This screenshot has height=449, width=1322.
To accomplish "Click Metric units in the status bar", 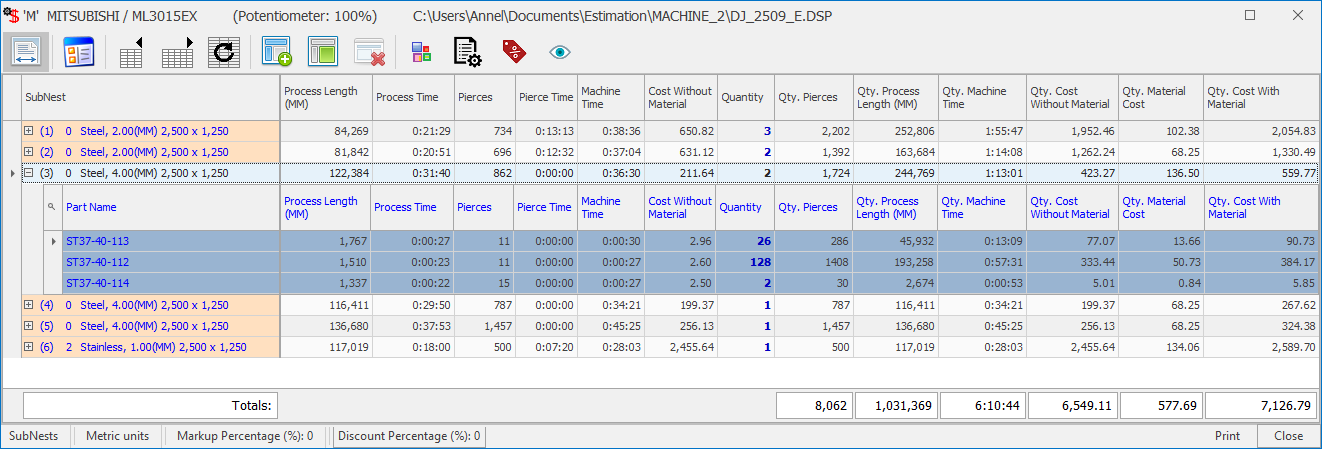I will (118, 436).
